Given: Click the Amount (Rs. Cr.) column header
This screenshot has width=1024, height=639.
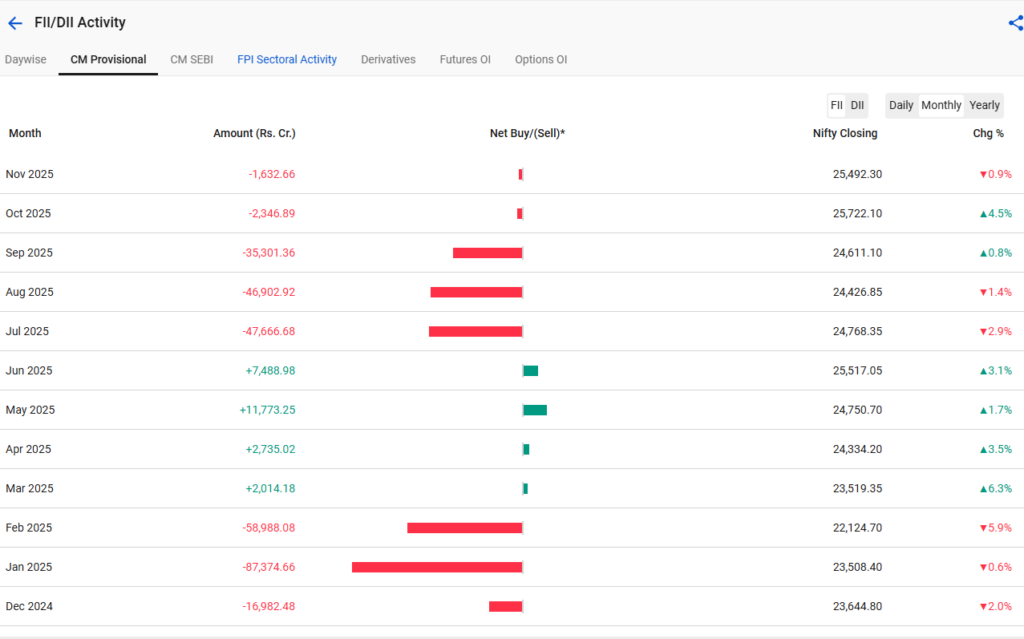Looking at the screenshot, I should click(x=254, y=133).
